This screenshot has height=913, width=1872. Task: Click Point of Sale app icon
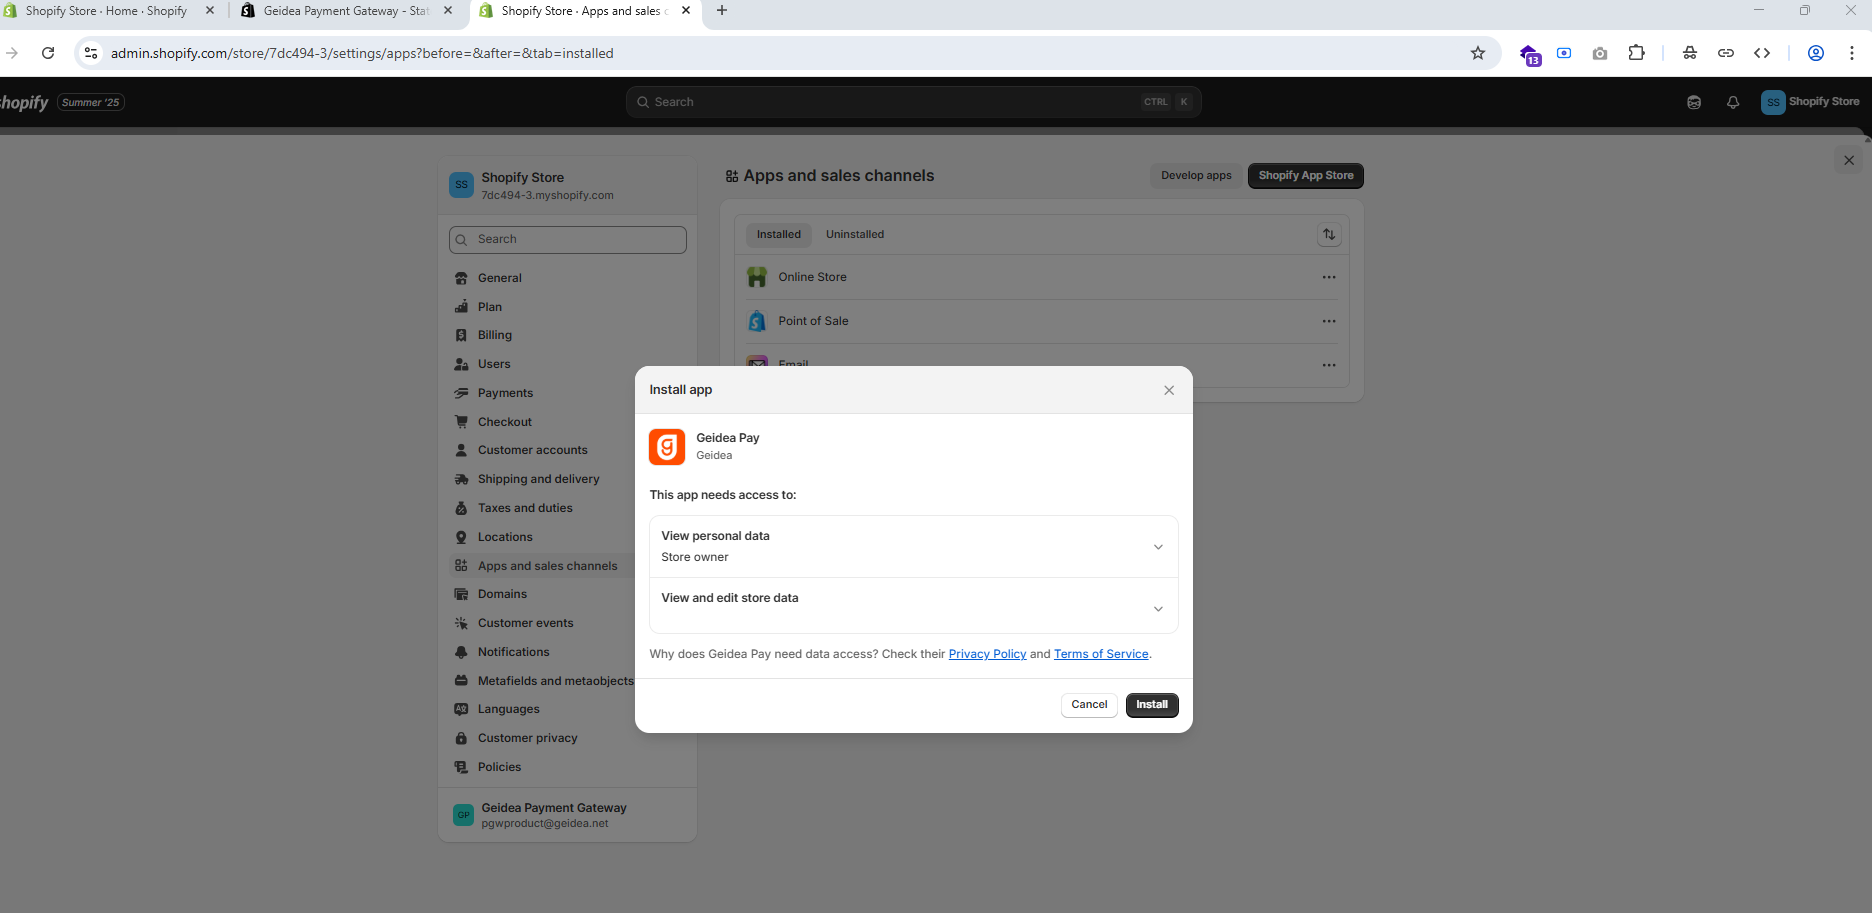tap(757, 321)
